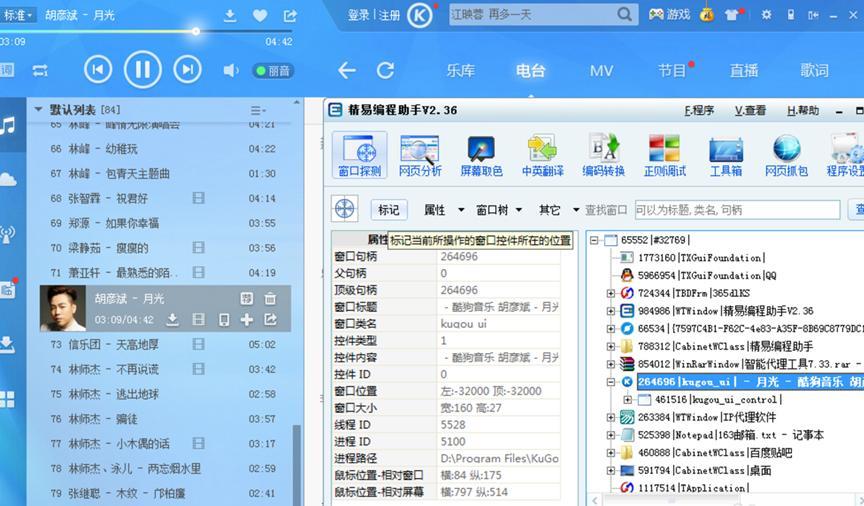This screenshot has height=506, width=864.
Task: Click the crosshair window finder icon
Action: (345, 210)
